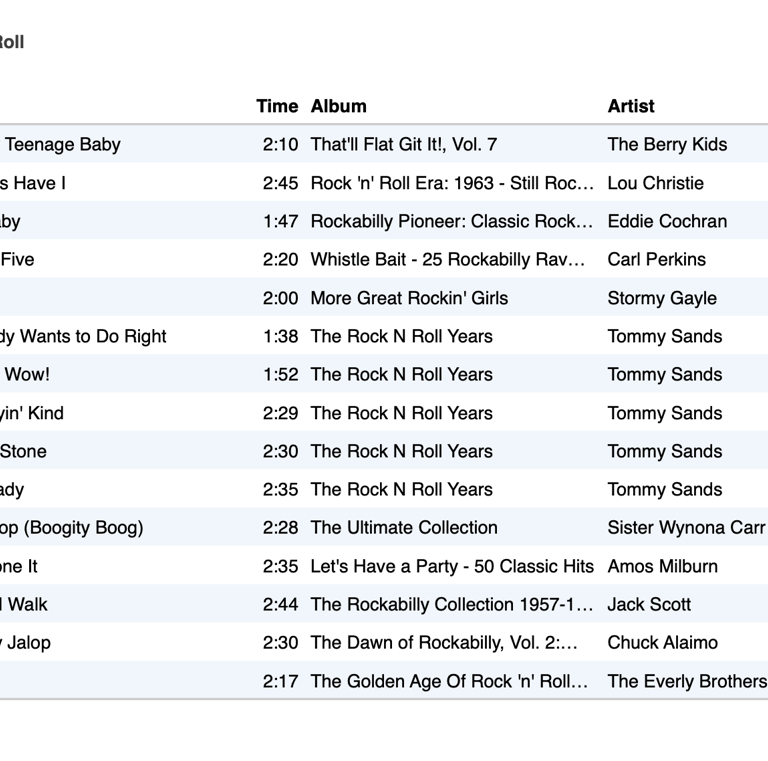Click the 2:10 time value
768x761 pixels.
280,144
